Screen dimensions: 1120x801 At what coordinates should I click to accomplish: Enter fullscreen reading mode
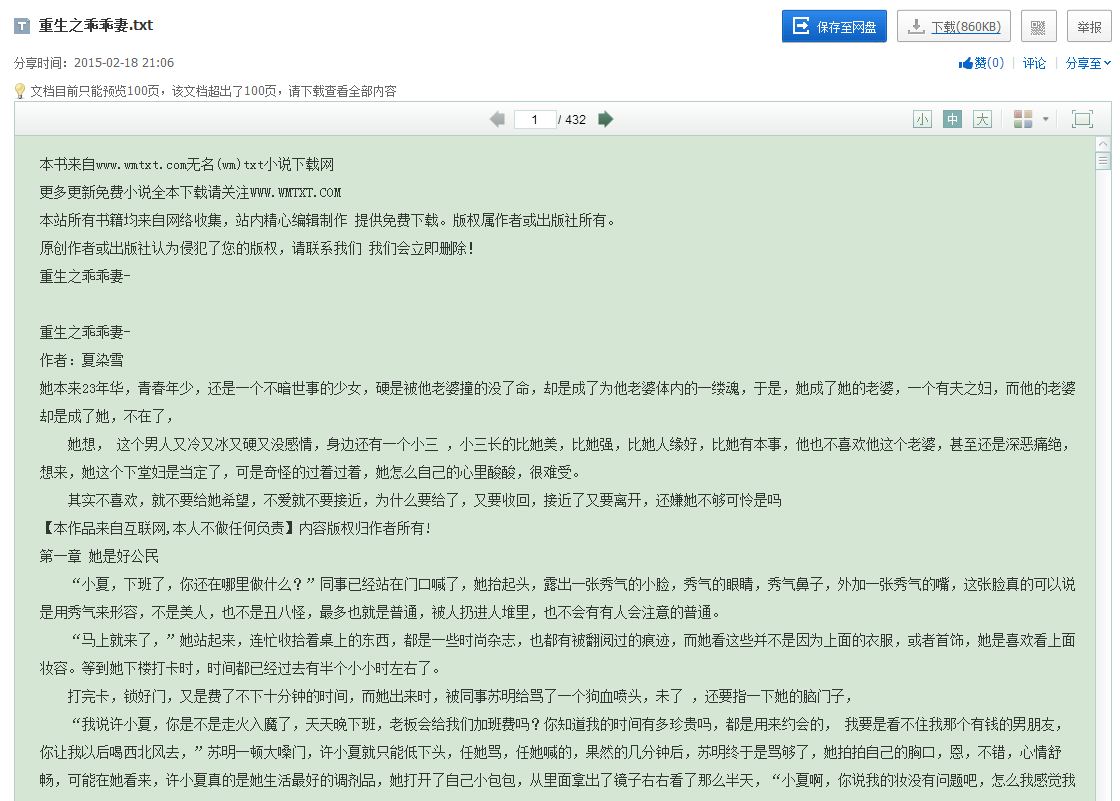click(x=1082, y=119)
